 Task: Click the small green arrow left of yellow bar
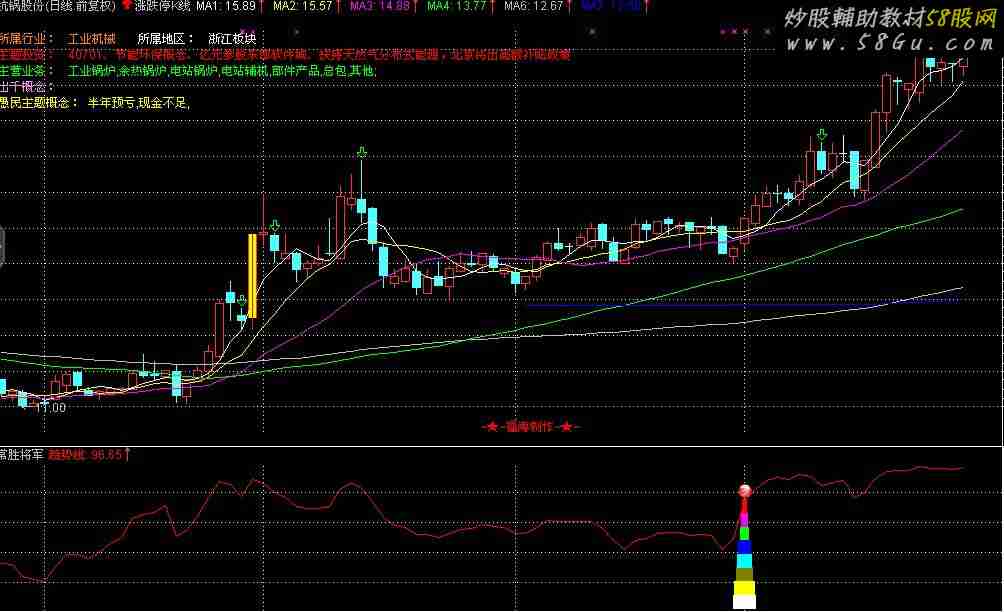click(x=241, y=300)
